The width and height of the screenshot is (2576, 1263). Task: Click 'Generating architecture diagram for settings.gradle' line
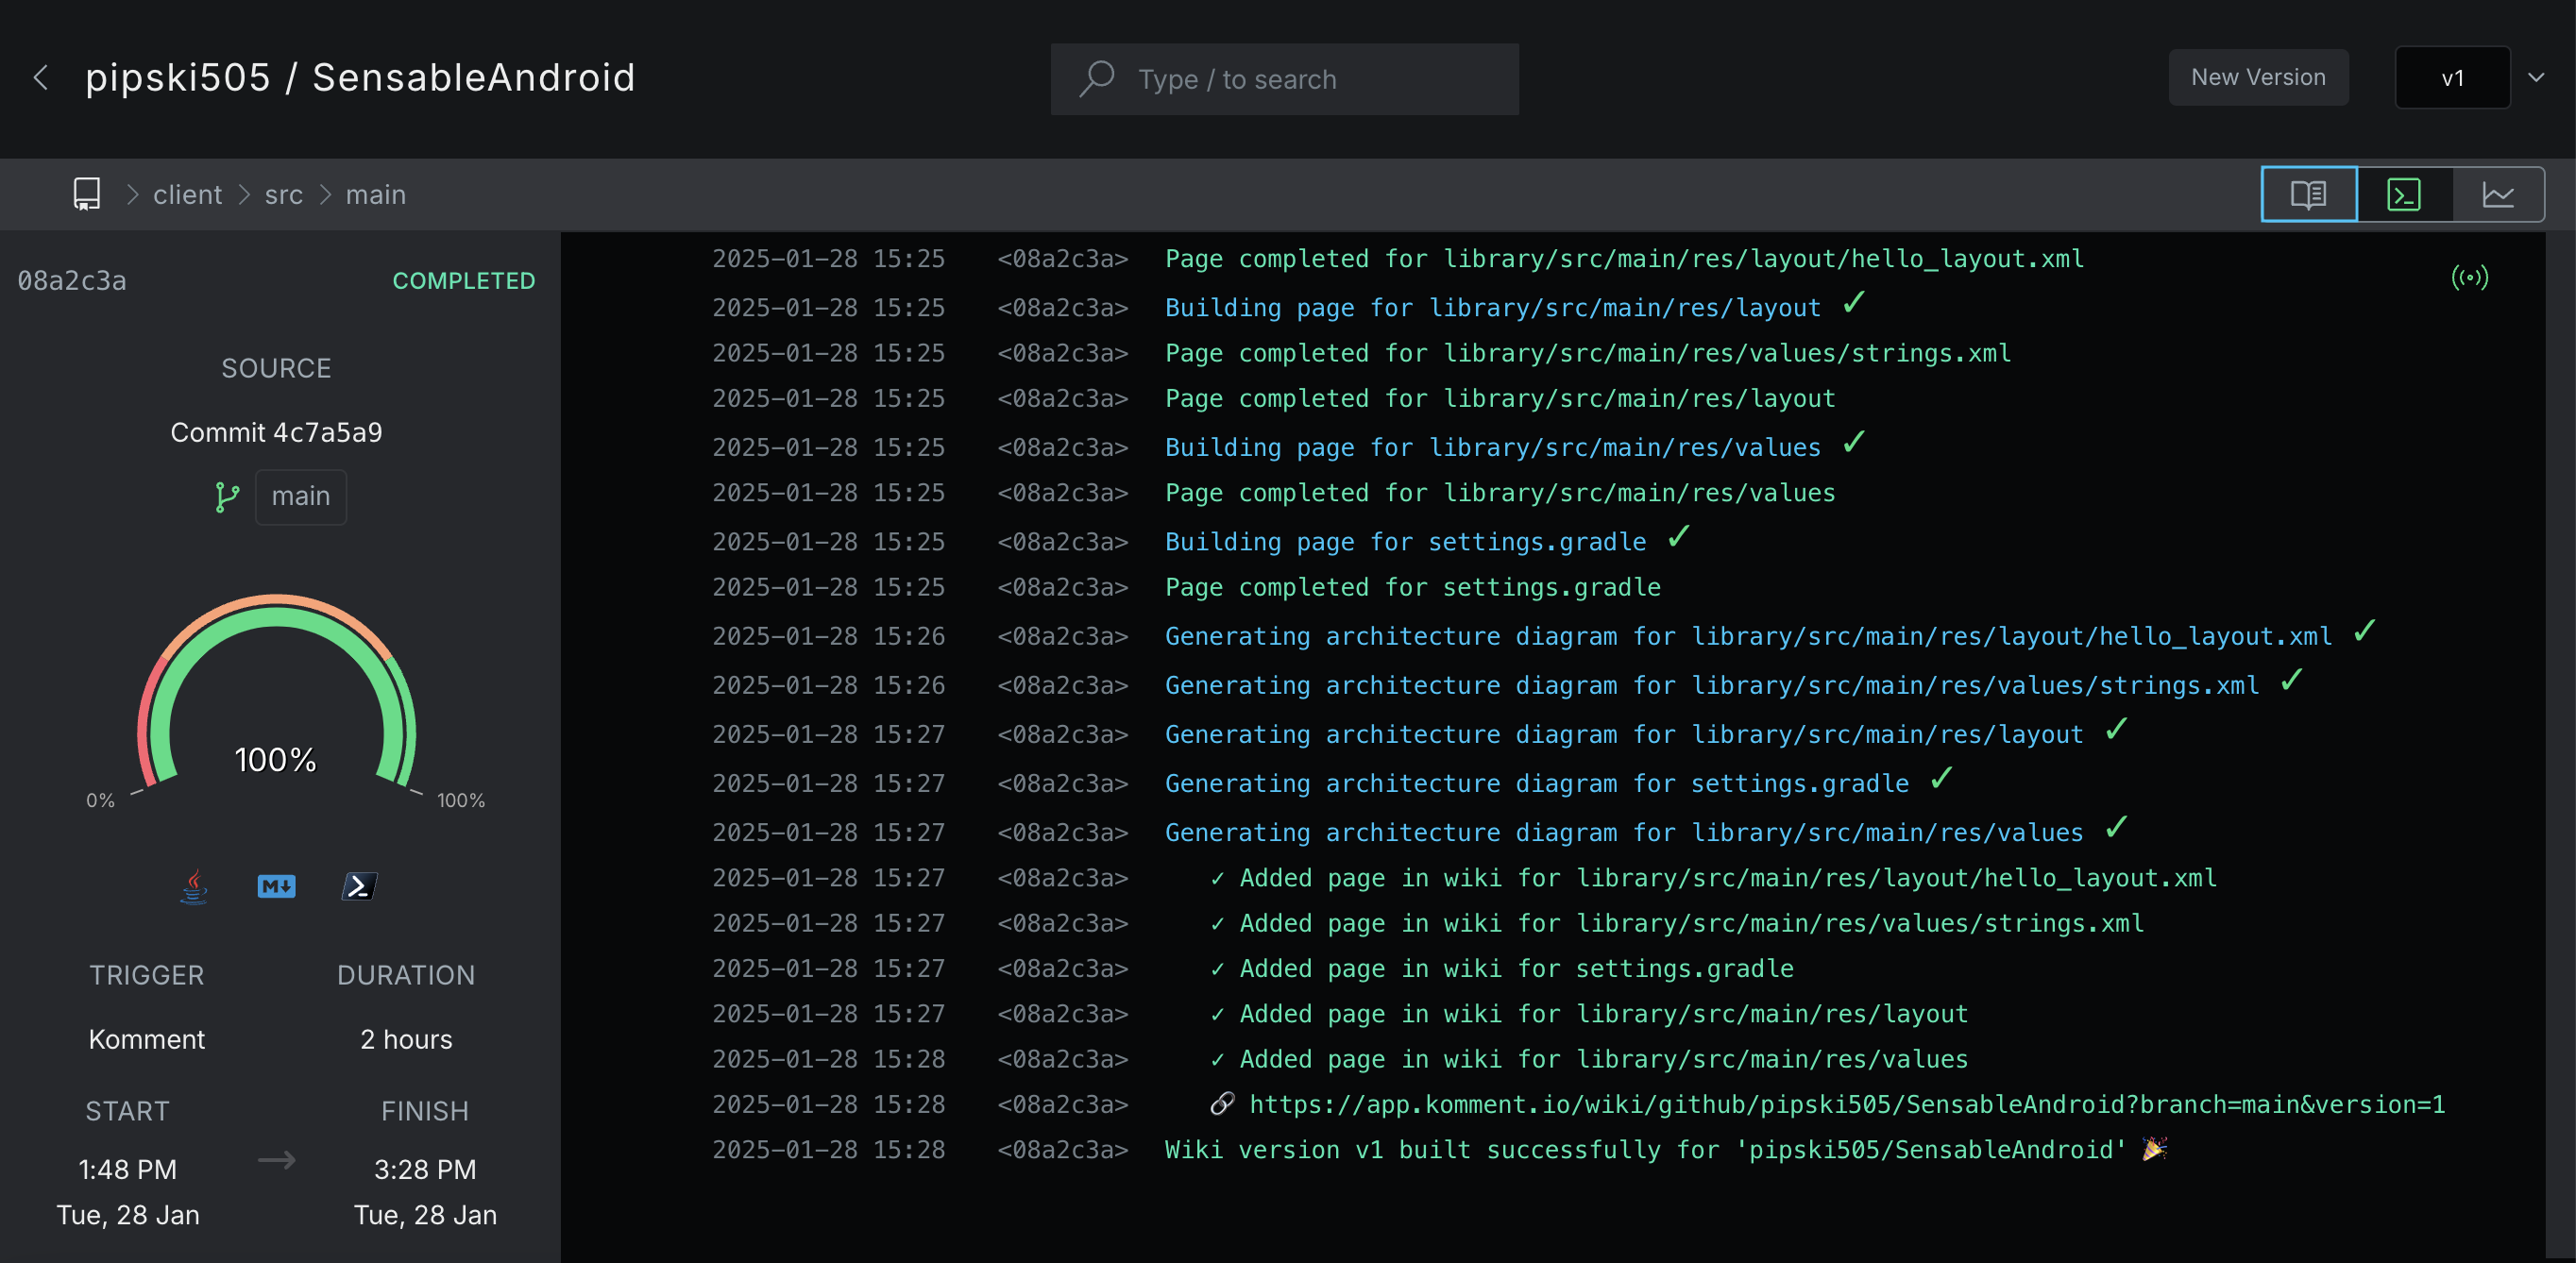pyautogui.click(x=1537, y=783)
